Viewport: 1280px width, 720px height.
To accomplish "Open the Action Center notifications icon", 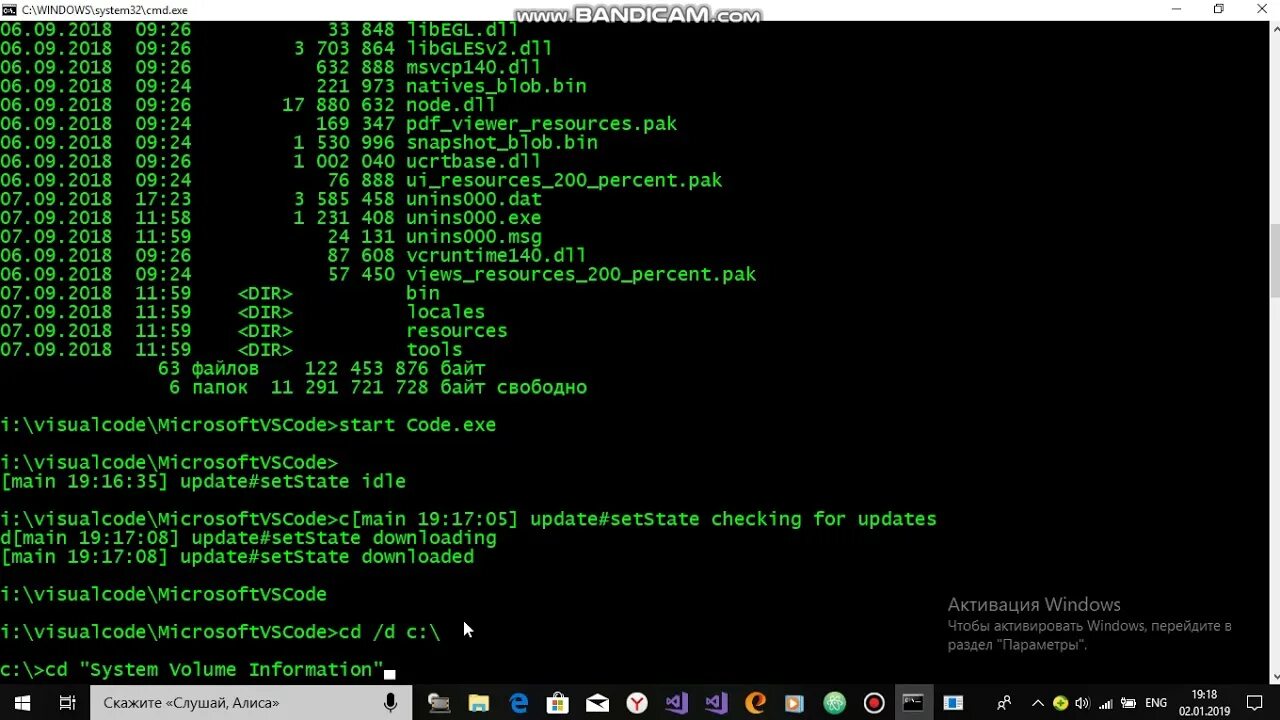I will 1255,703.
